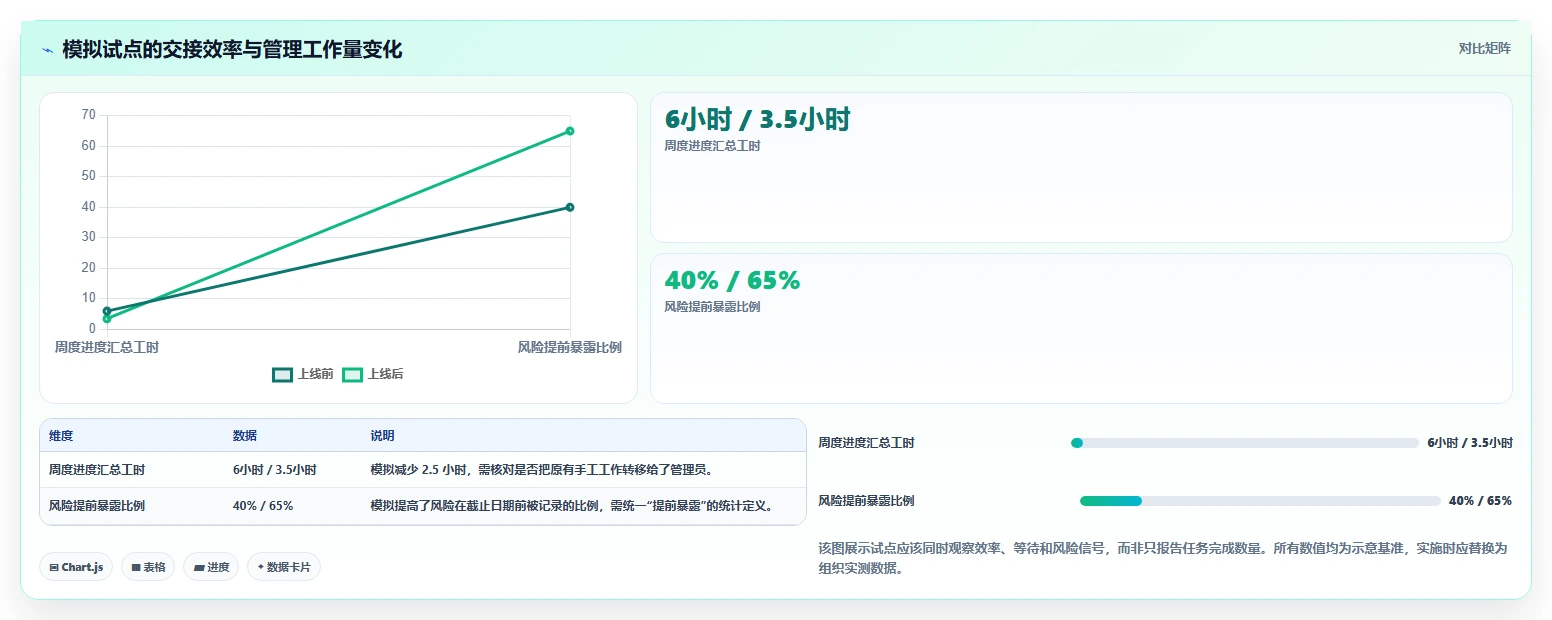Click the 周度进度汇总工时 progress bar
The height and width of the screenshot is (620, 1552).
[x=1244, y=443]
